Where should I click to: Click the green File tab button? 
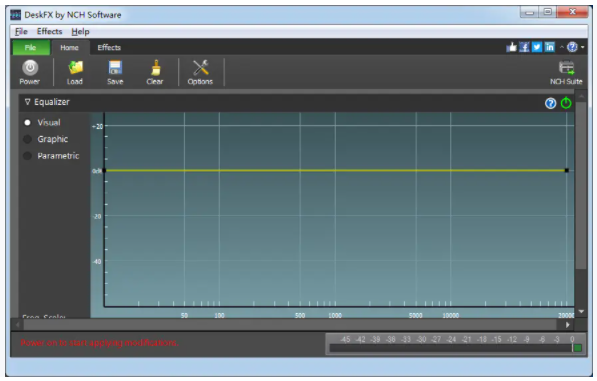(31, 48)
